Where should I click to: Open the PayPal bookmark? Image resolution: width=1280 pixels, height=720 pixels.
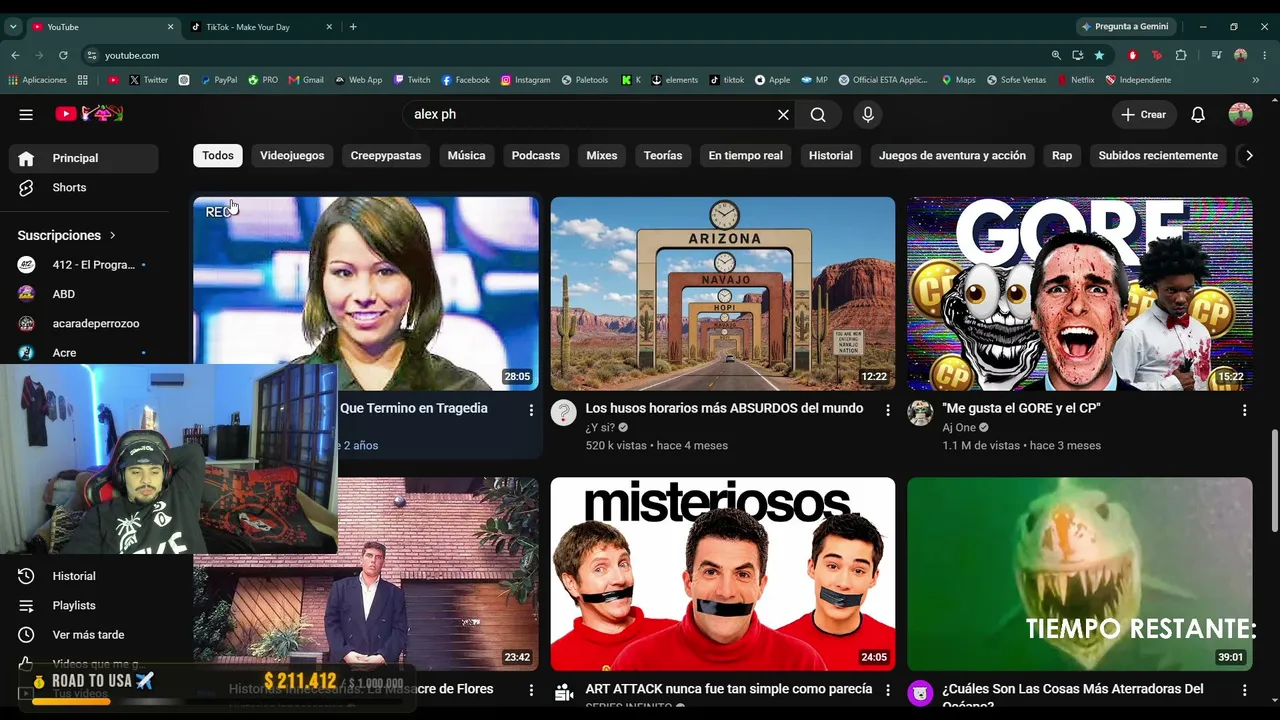tap(218, 80)
